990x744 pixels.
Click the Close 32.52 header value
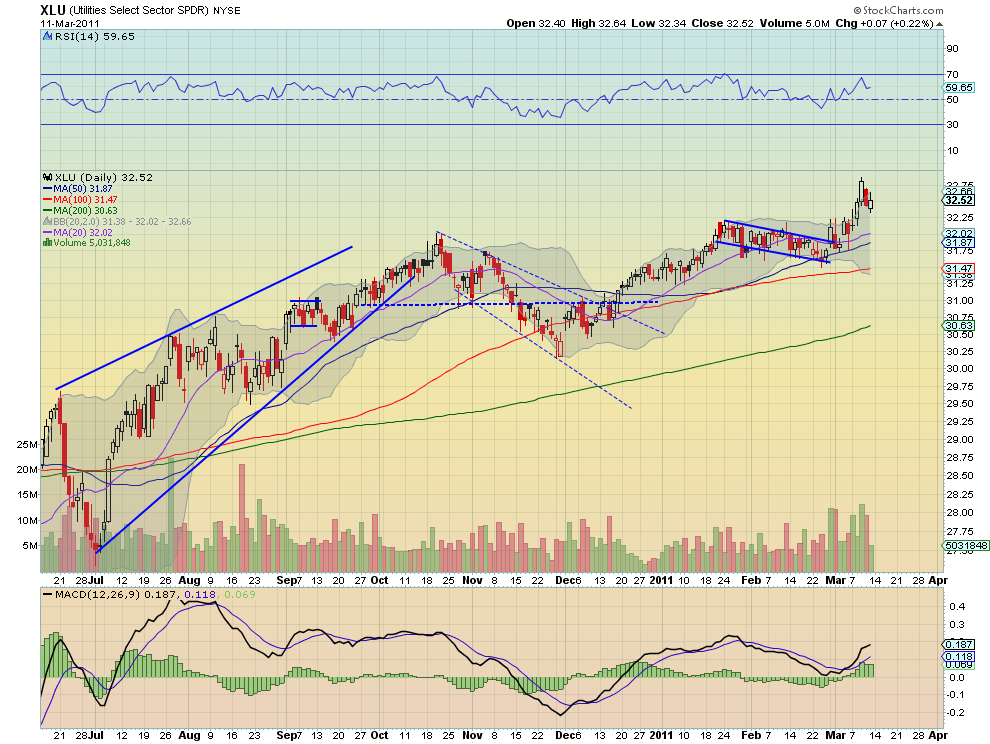pyautogui.click(x=722, y=23)
